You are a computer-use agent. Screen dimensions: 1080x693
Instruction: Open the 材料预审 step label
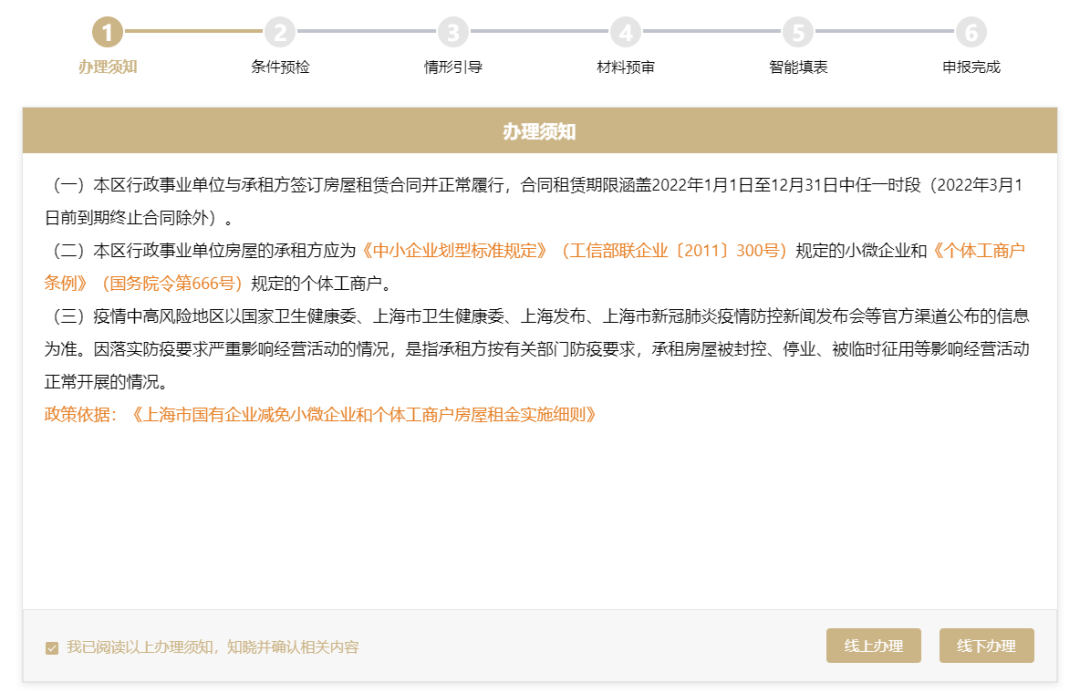click(x=626, y=67)
